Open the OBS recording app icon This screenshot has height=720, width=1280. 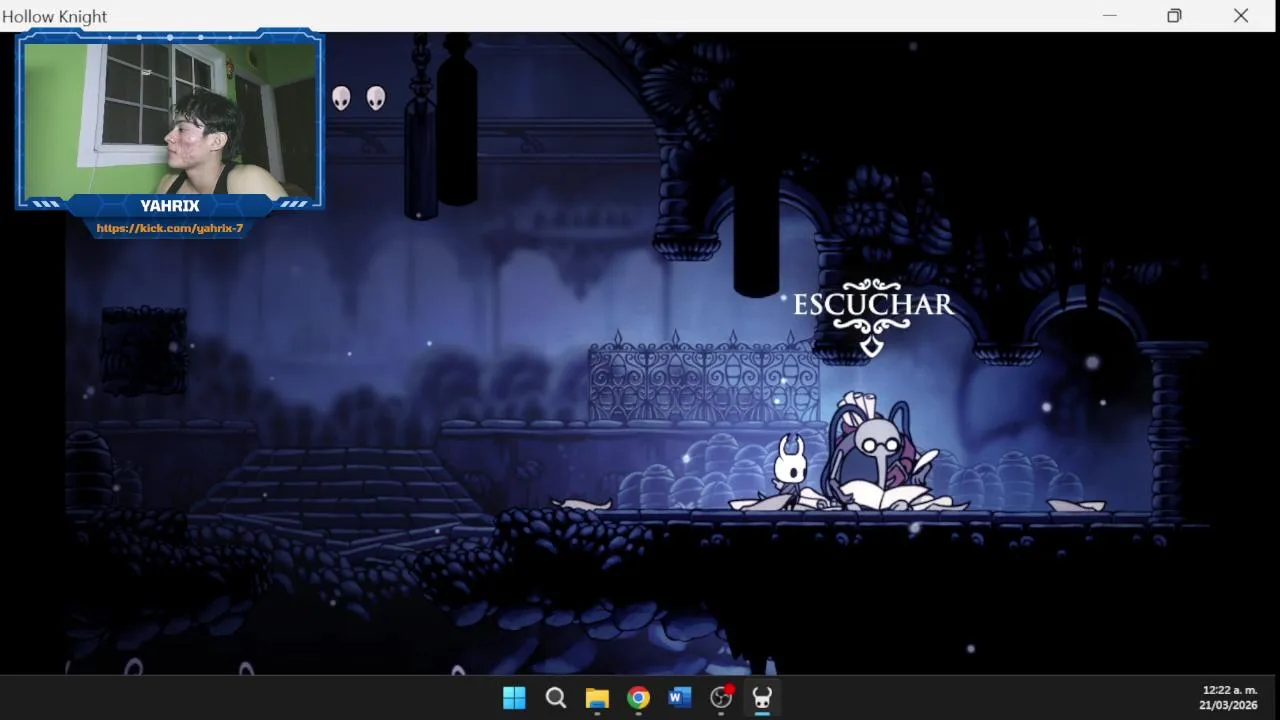click(722, 698)
